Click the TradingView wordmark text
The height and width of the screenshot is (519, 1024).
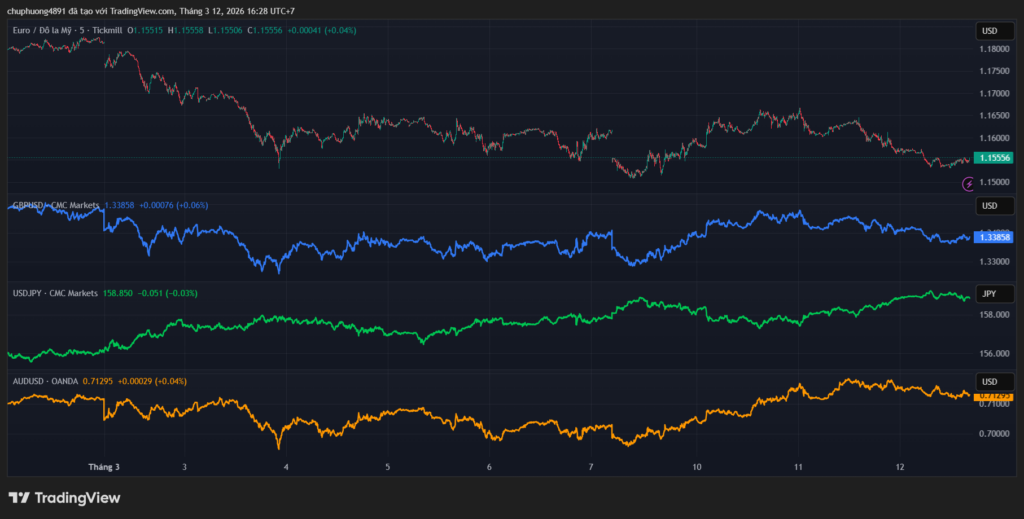tap(77, 498)
